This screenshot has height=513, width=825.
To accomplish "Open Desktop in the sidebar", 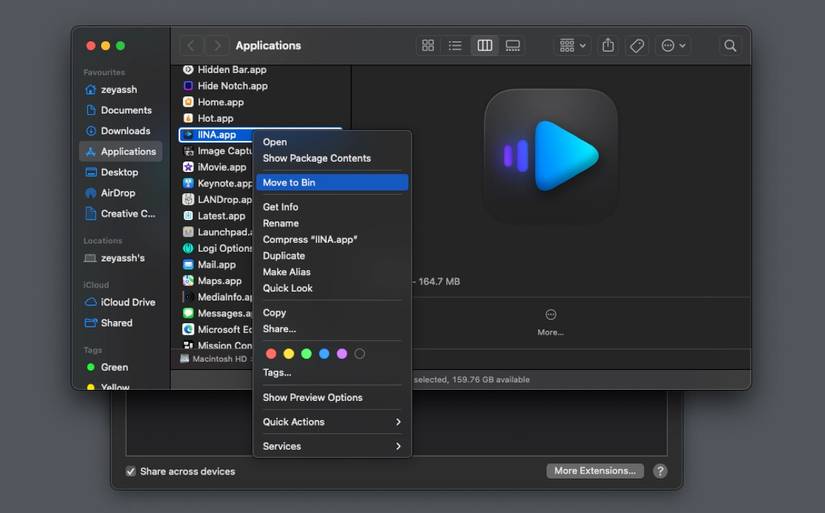I will (120, 172).
